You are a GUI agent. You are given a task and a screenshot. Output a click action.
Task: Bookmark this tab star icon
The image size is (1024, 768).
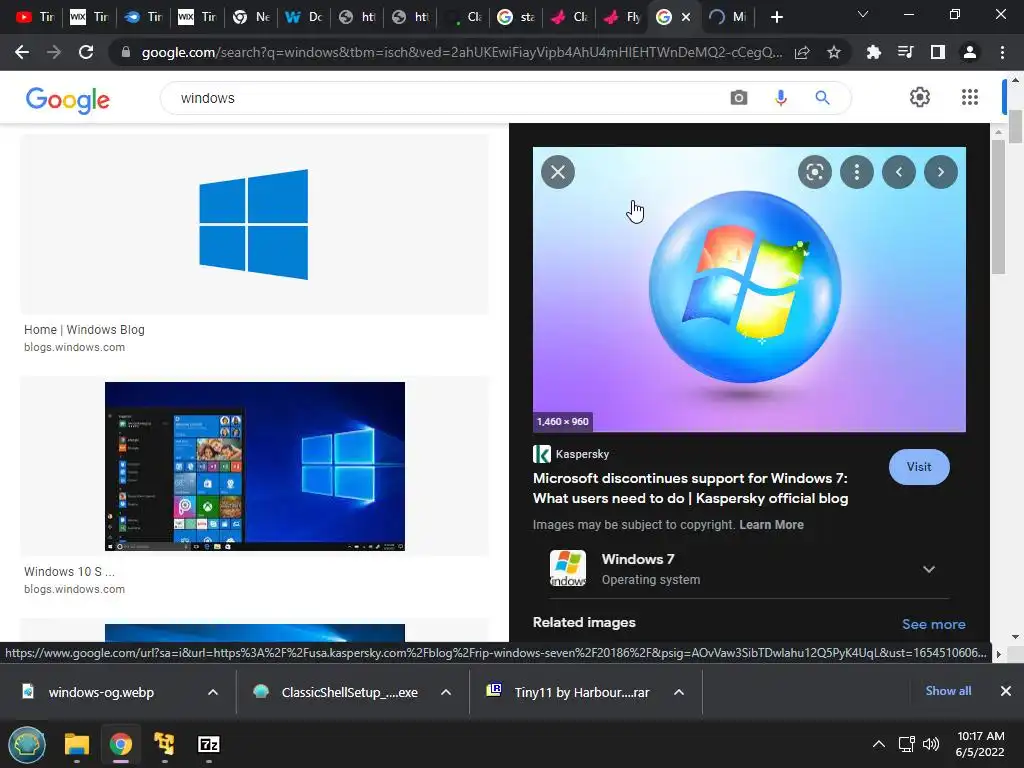point(833,52)
